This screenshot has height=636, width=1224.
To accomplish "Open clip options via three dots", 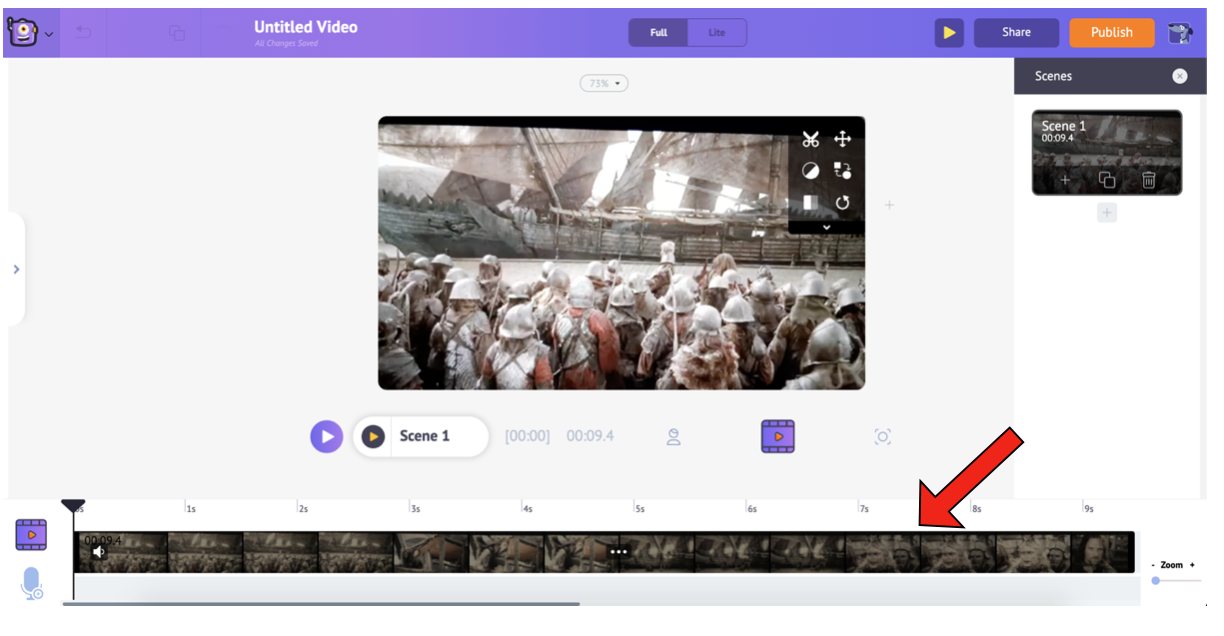I will pyautogui.click(x=619, y=552).
